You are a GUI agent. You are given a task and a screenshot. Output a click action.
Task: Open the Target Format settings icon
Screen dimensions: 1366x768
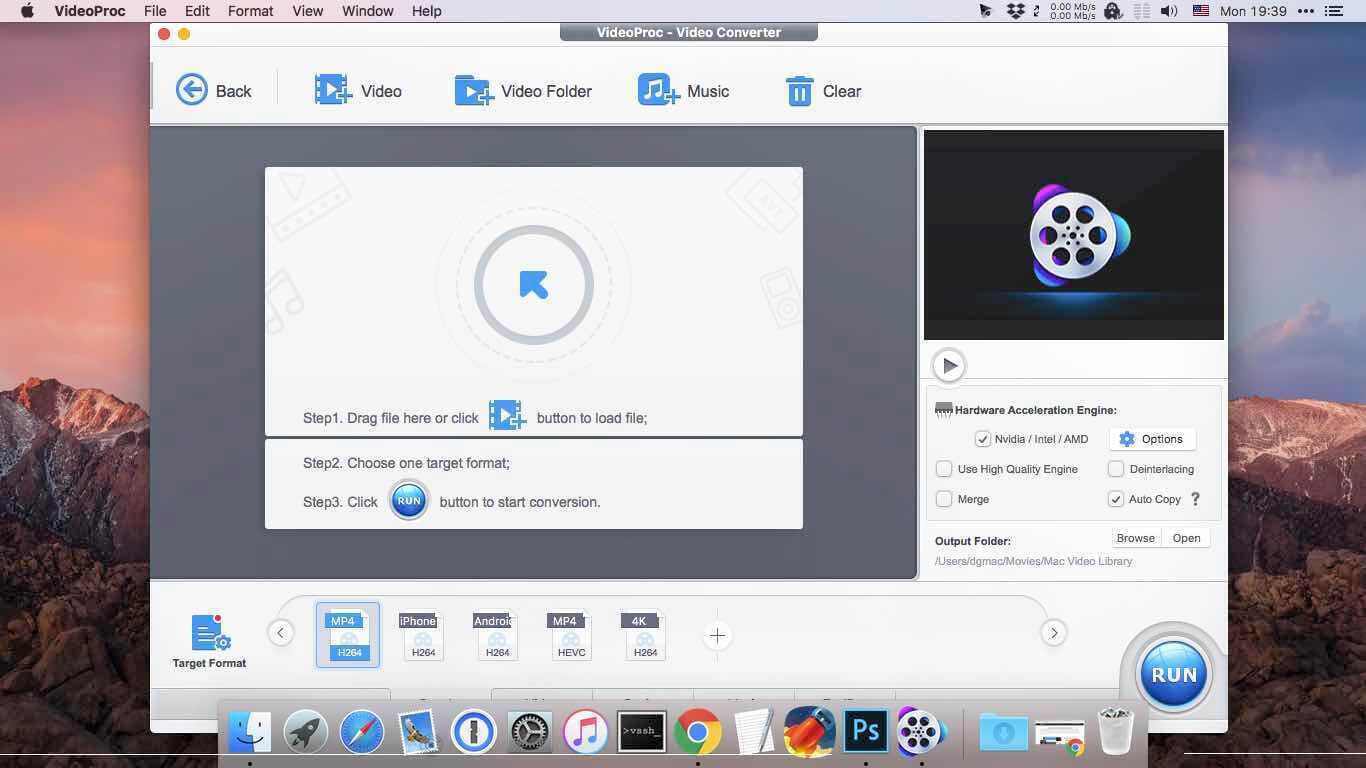(209, 628)
